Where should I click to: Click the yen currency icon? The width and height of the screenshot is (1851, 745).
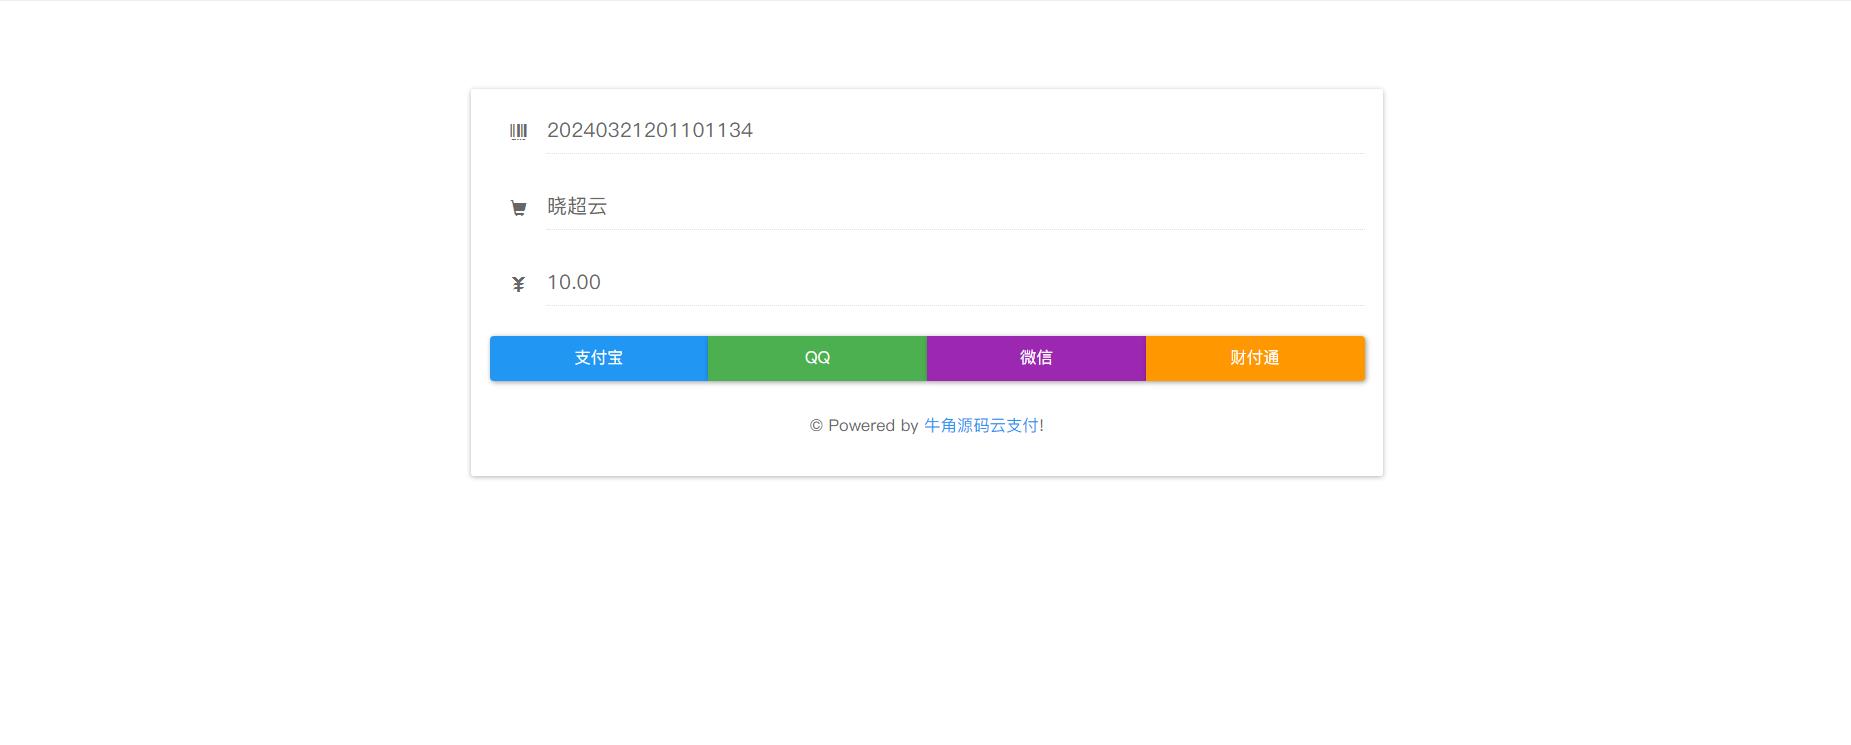tap(518, 284)
